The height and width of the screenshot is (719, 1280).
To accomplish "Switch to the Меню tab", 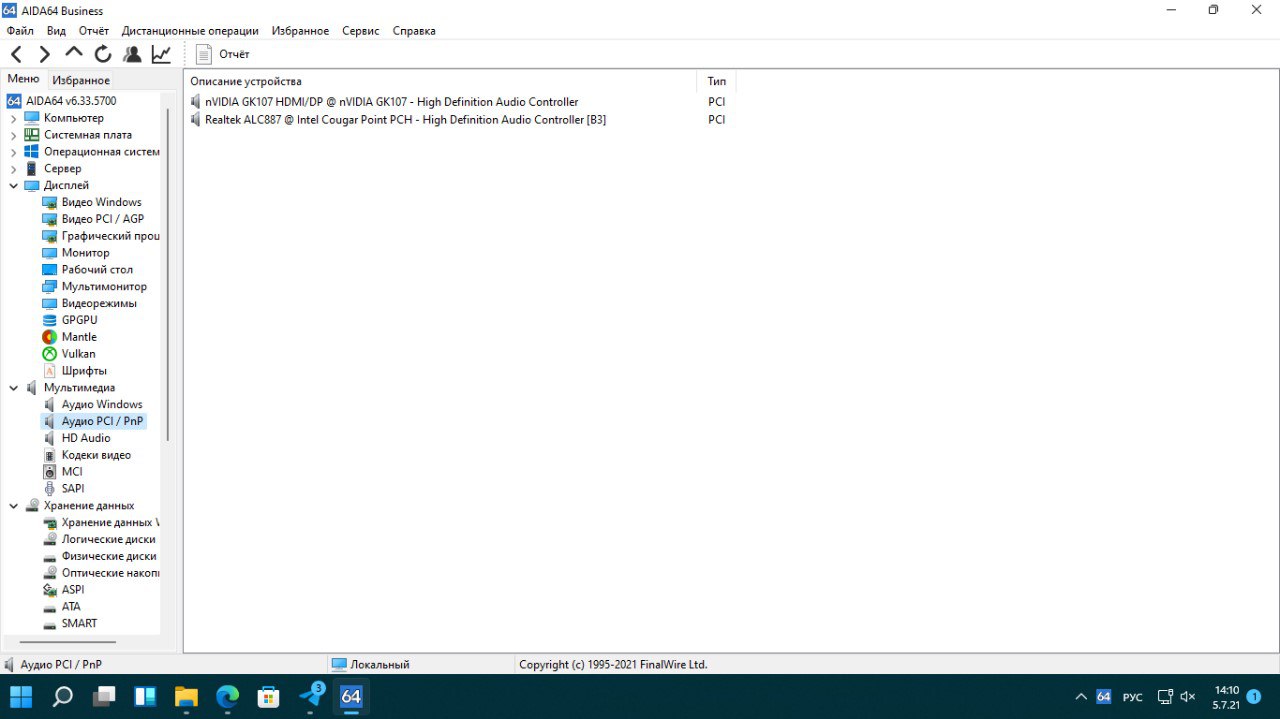I will [x=23, y=79].
